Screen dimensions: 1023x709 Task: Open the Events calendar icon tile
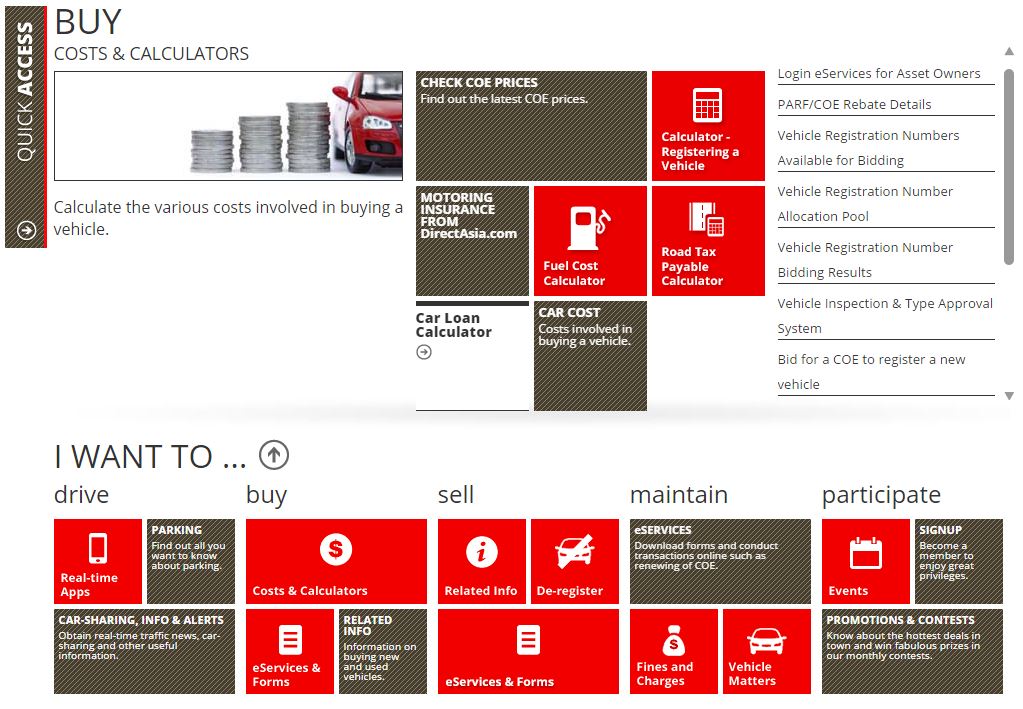(866, 554)
